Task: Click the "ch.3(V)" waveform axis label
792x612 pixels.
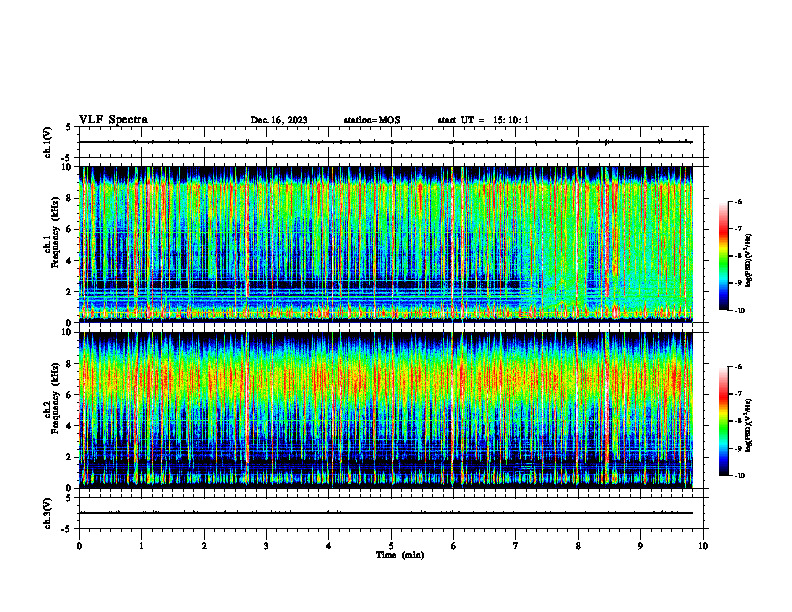Action: click(48, 513)
